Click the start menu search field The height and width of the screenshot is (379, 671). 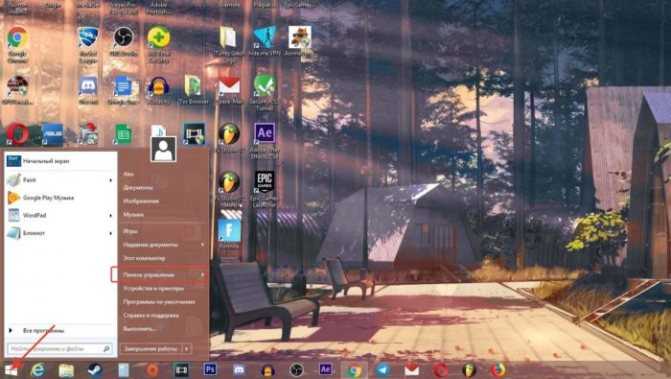click(60, 349)
